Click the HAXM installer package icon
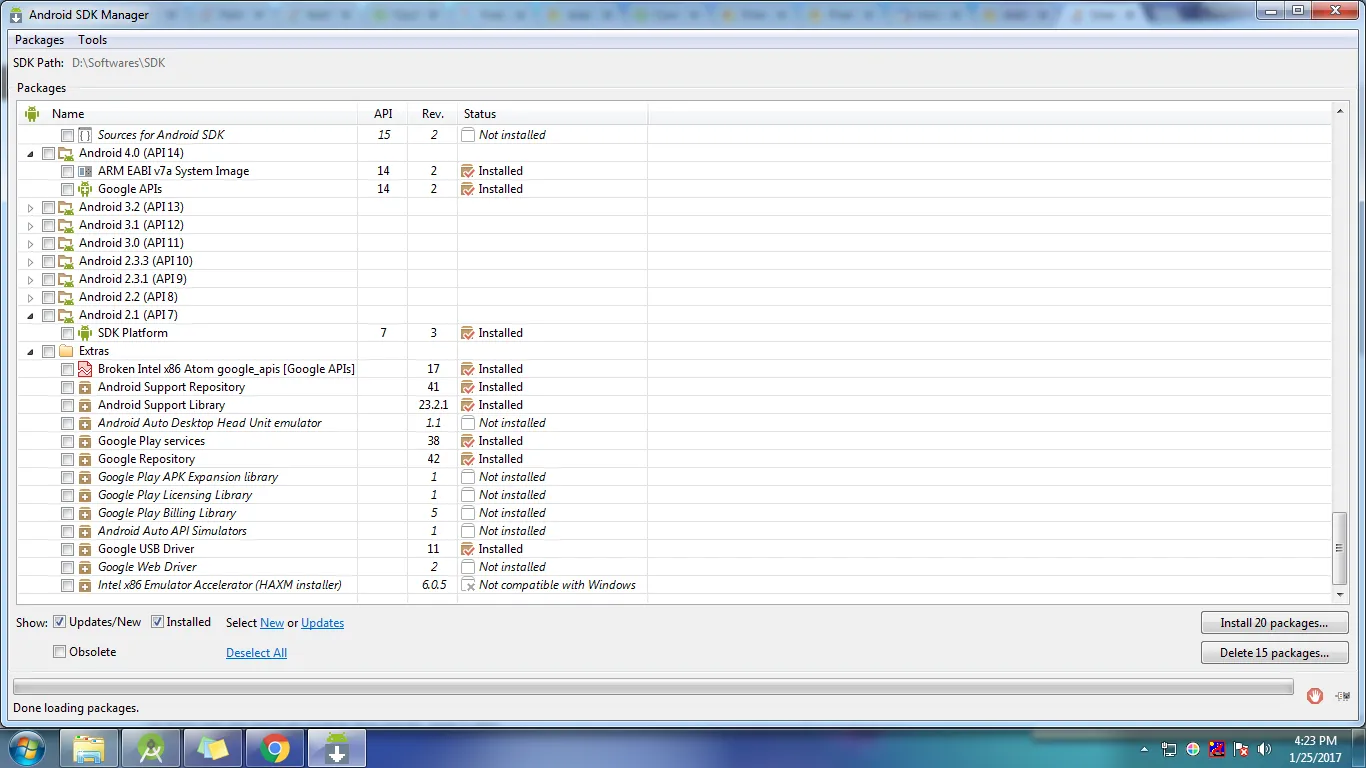Viewport: 1366px width, 768px height. pos(85,585)
